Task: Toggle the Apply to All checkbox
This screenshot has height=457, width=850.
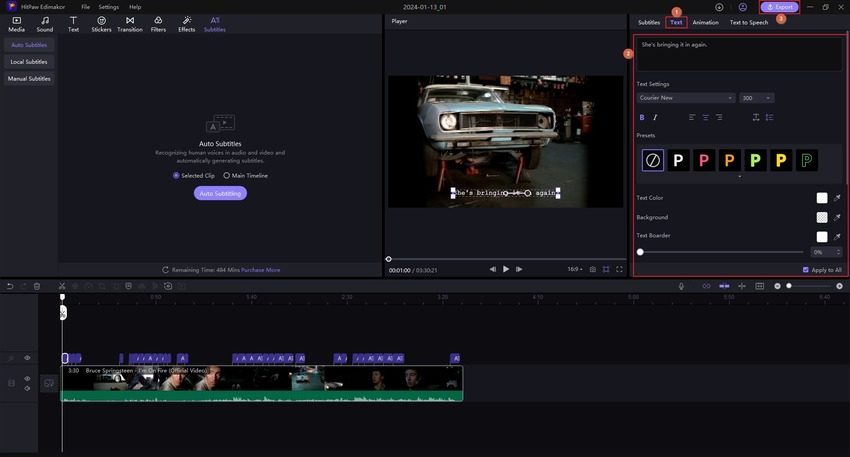Action: 806,270
